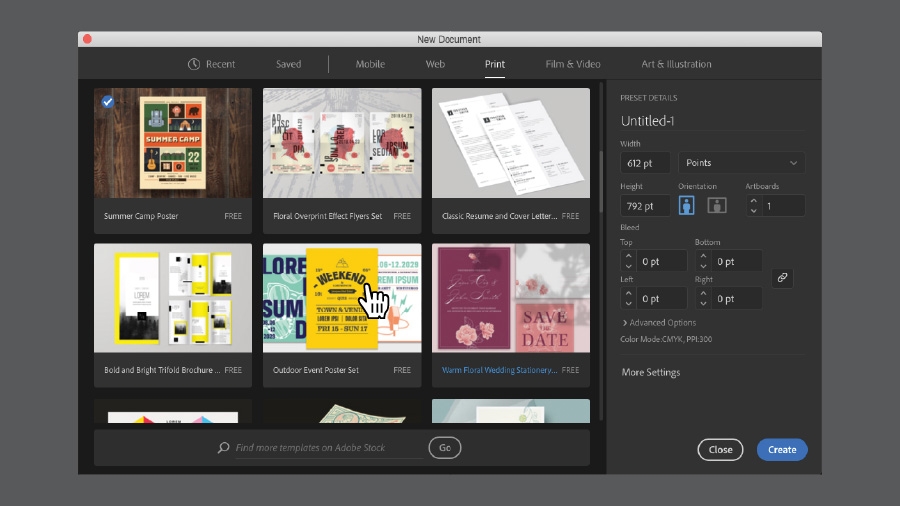Screen dimensions: 900x506
Task: Switch to the Recent tab
Action: pos(211,64)
